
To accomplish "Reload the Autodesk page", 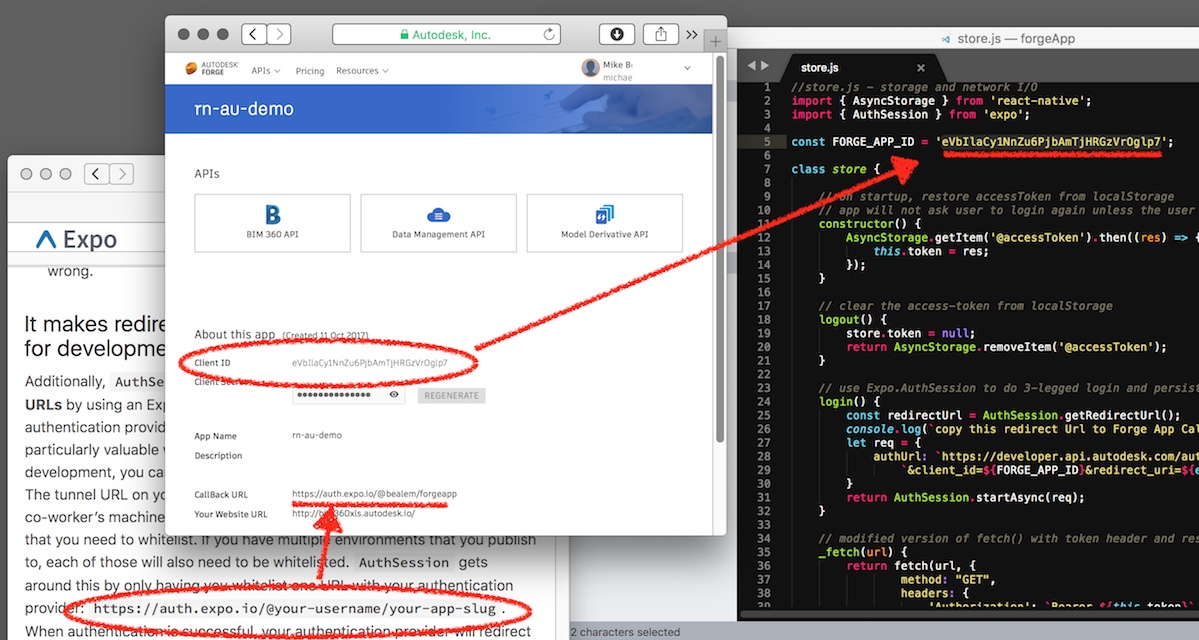I will pyautogui.click(x=548, y=34).
